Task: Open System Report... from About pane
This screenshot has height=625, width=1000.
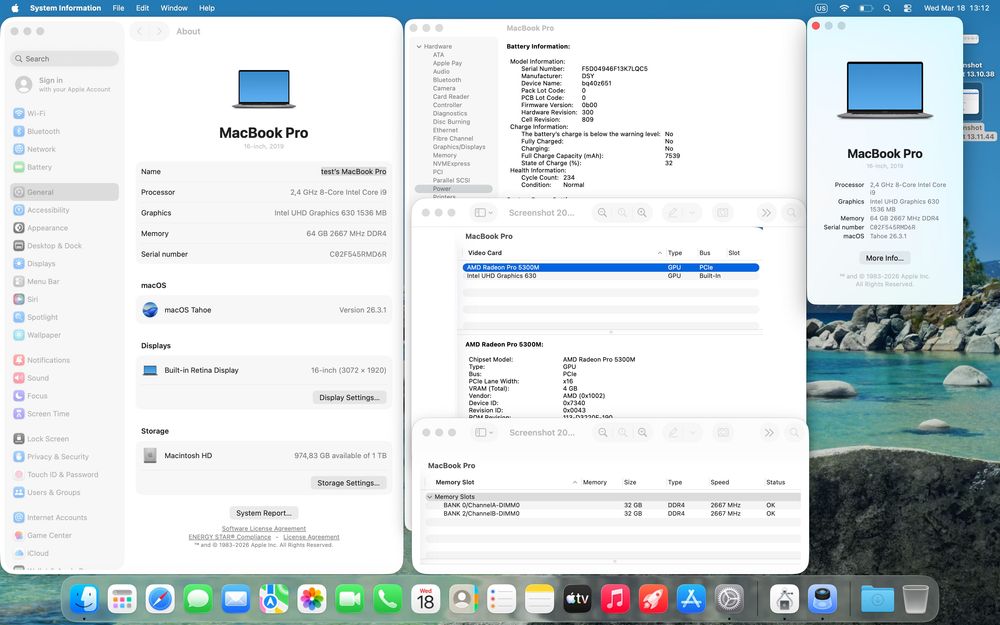Action: point(264,513)
